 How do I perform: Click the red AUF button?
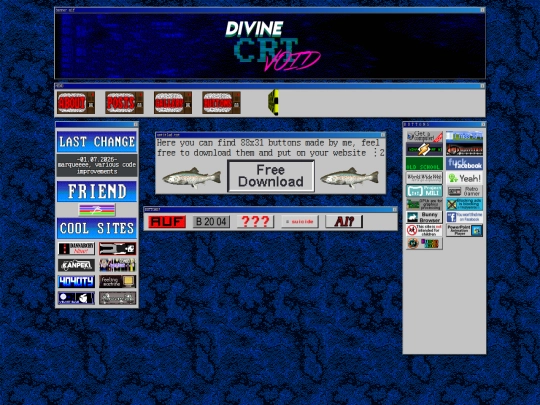pyautogui.click(x=167, y=222)
